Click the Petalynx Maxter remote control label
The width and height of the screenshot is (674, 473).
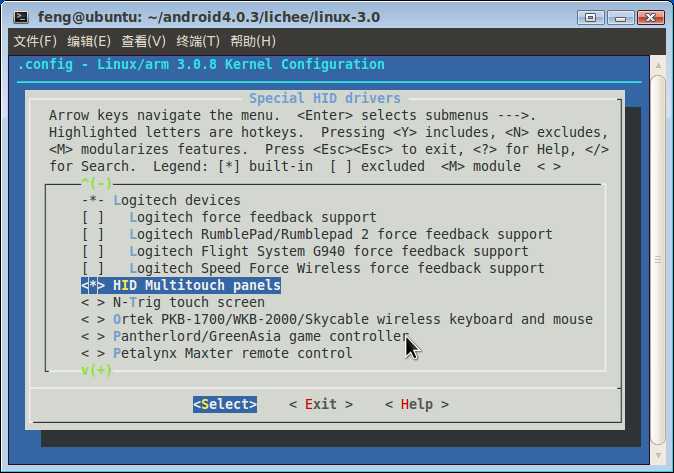pyautogui.click(x=233, y=353)
